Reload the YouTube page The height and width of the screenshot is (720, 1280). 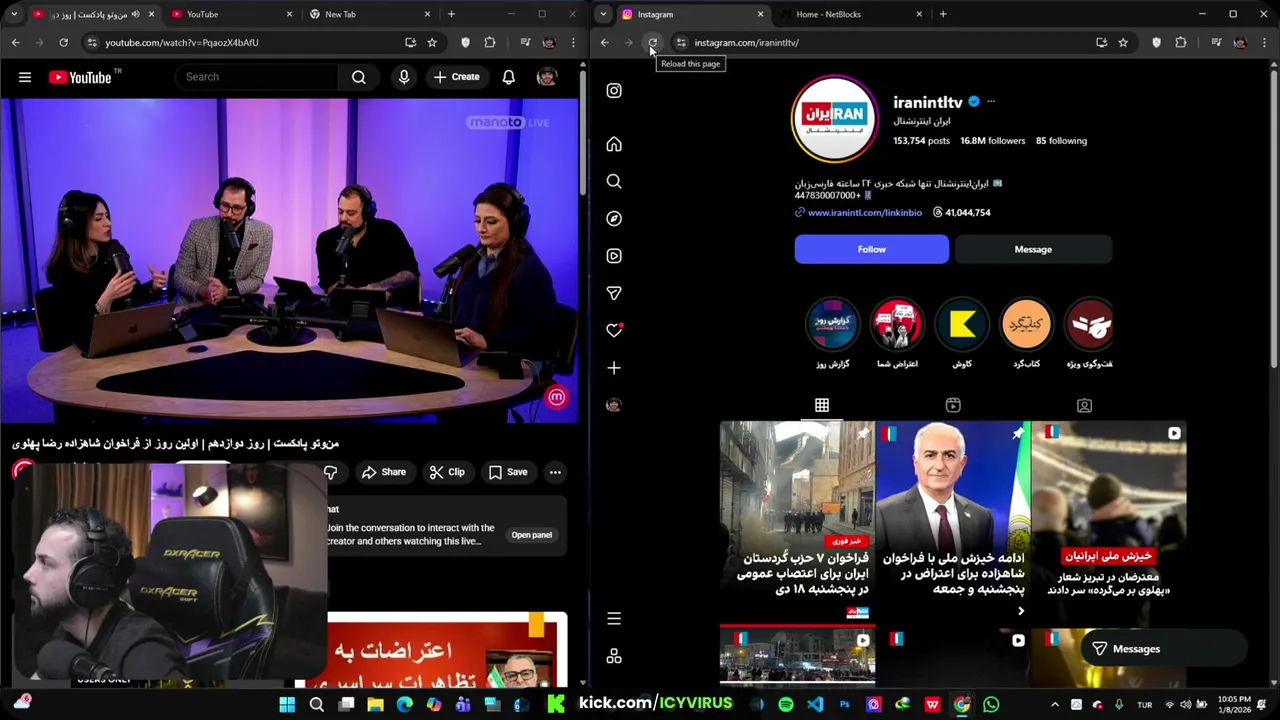tap(63, 43)
